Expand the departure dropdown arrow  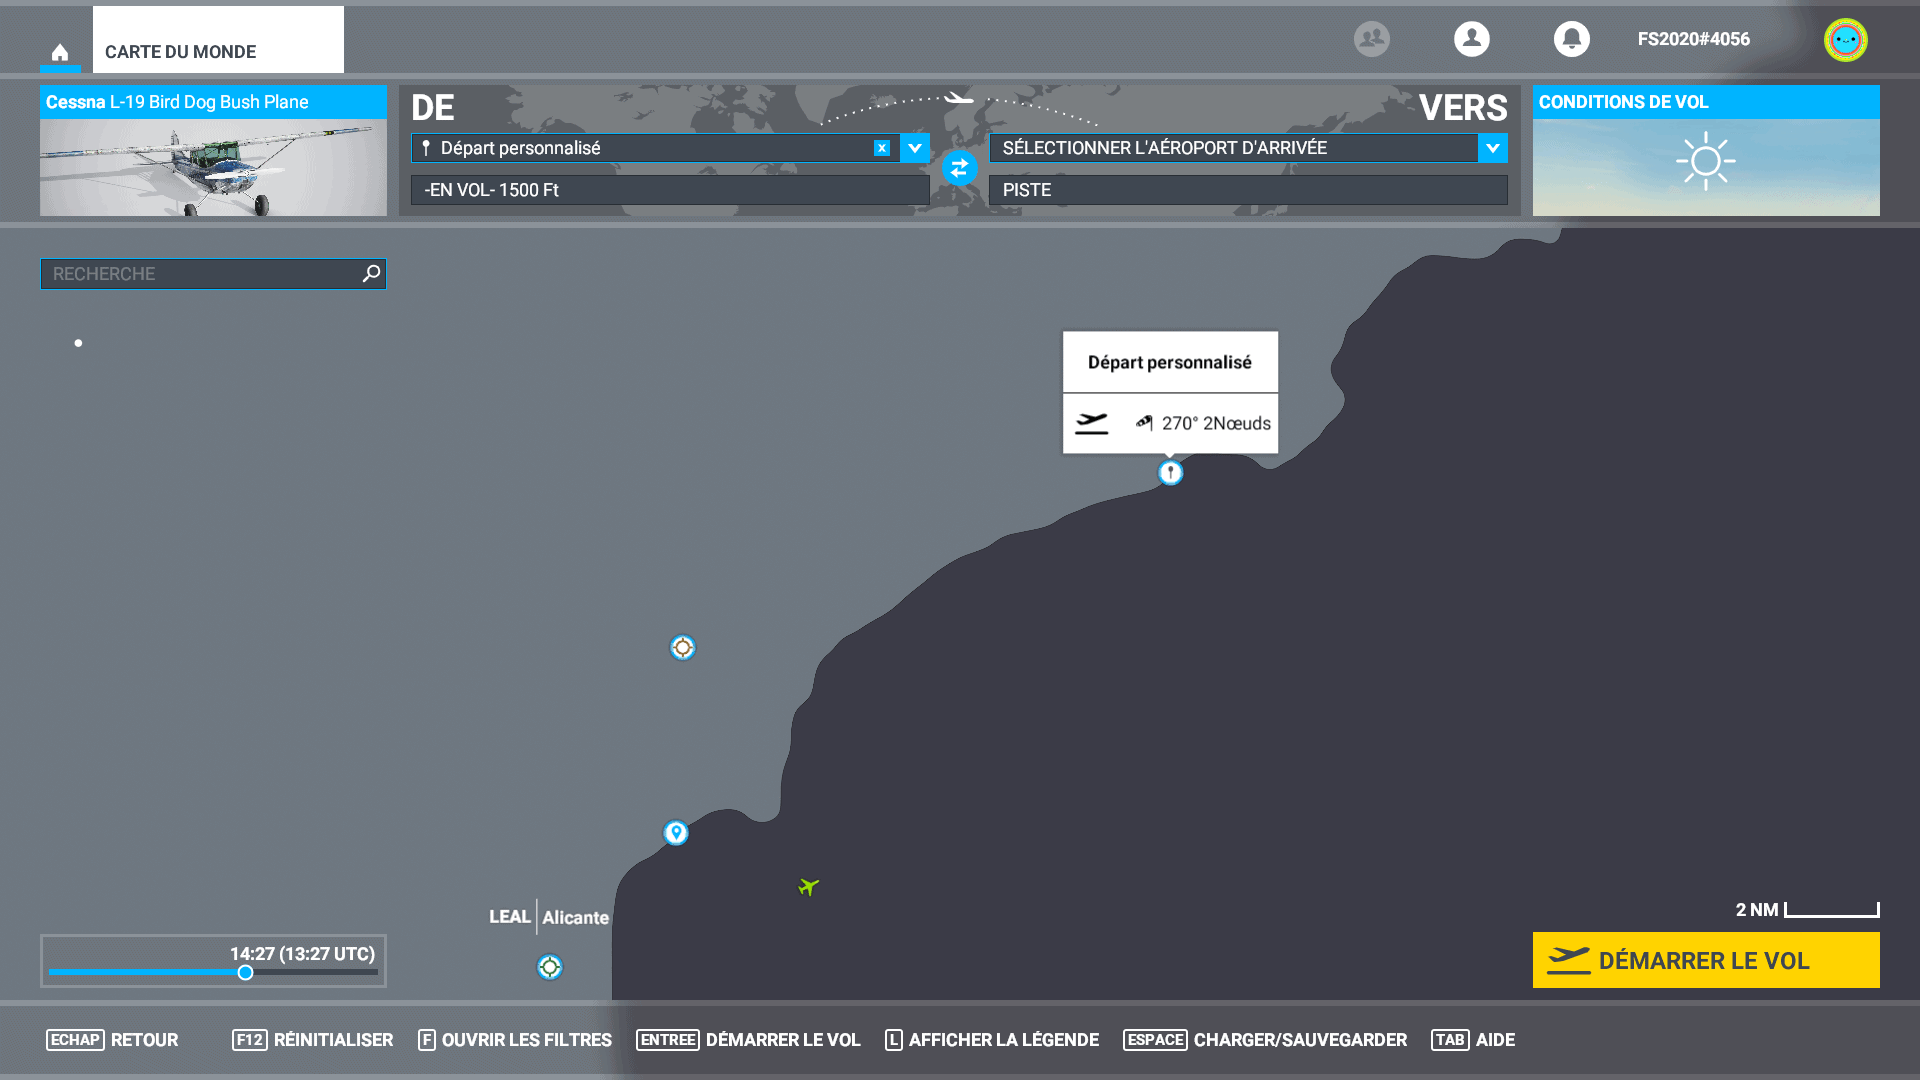tap(914, 148)
